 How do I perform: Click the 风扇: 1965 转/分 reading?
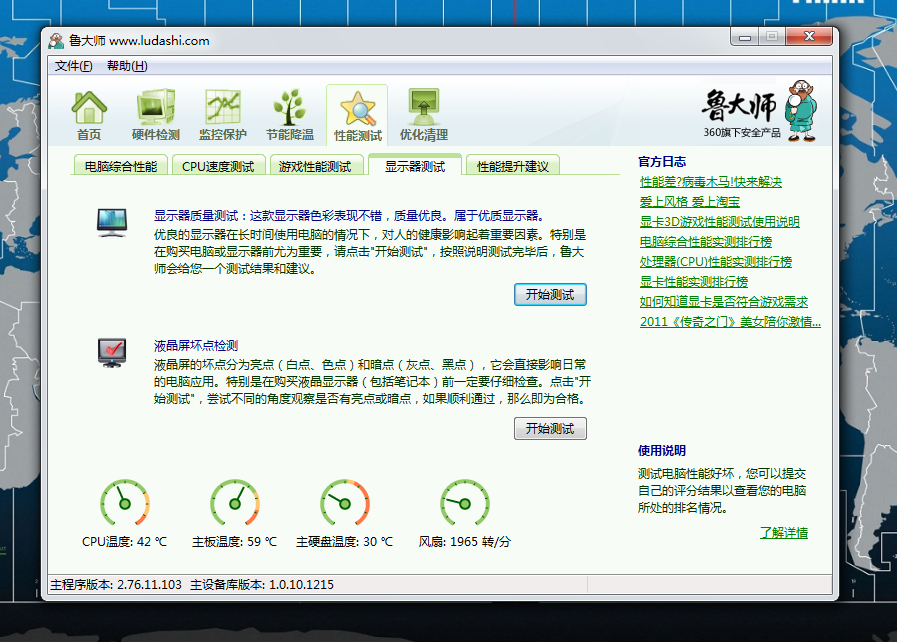click(465, 541)
